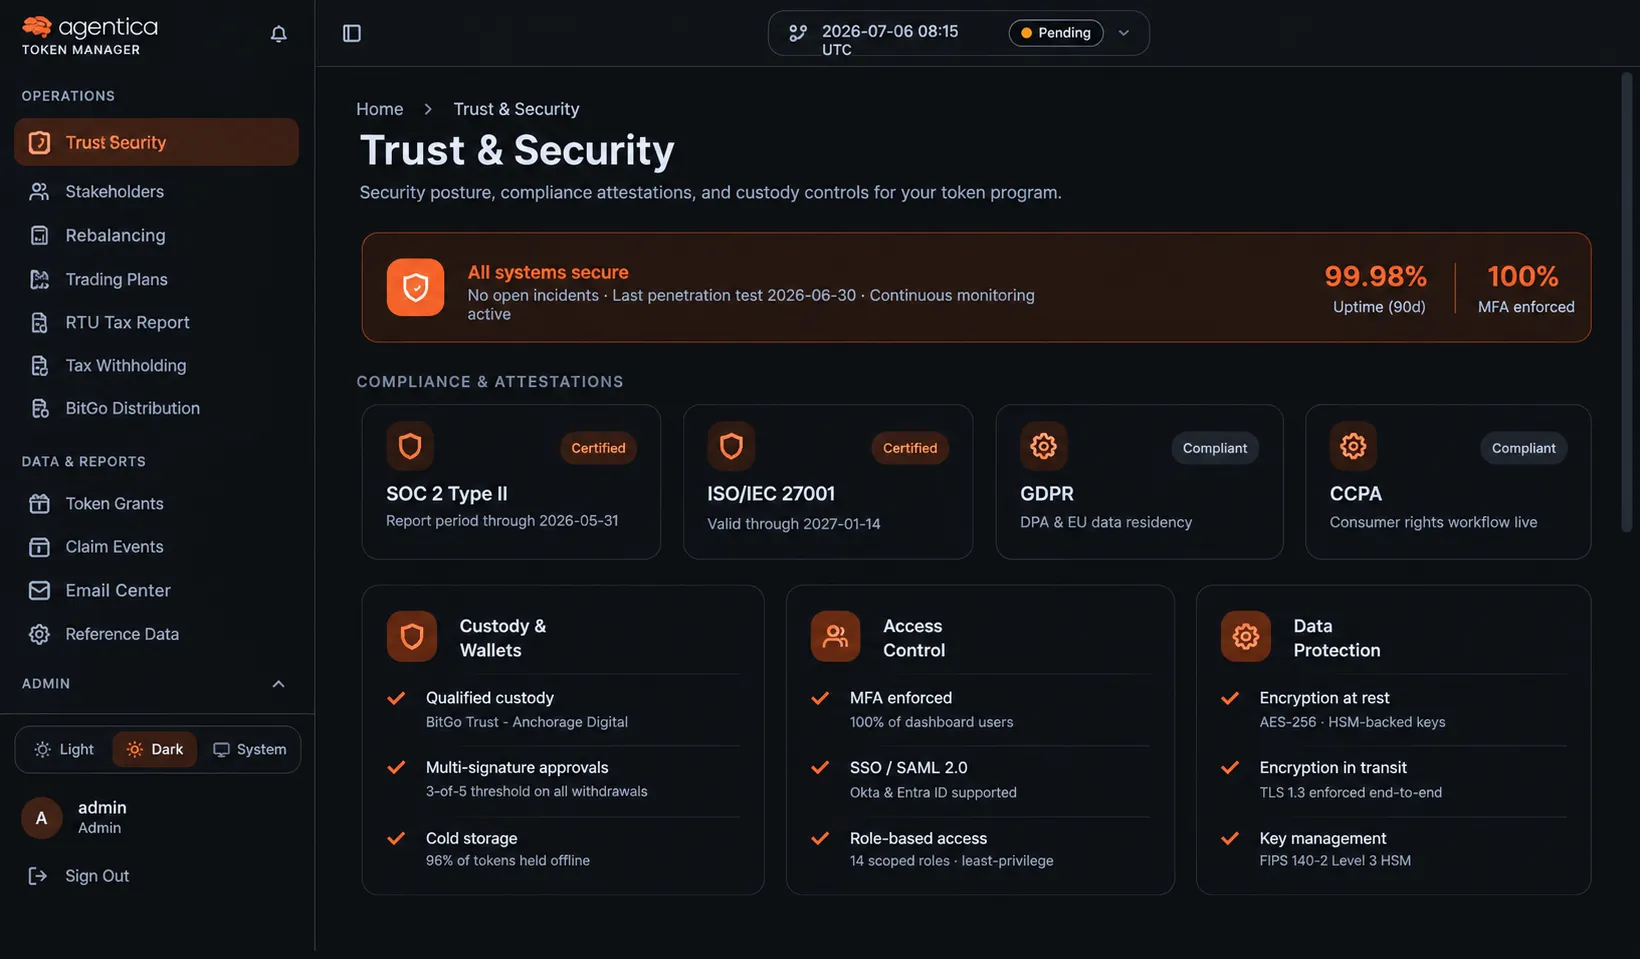Click the Certified badge on SOC 2 card
The image size is (1640, 959).
click(x=598, y=448)
